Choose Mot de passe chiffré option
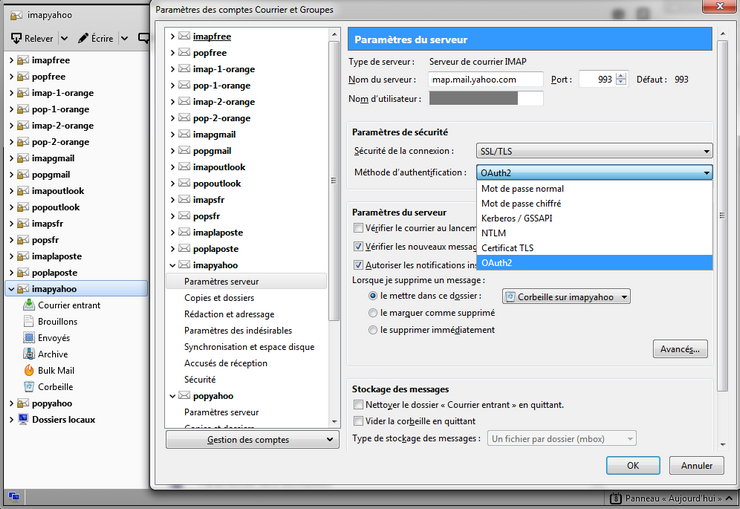 click(x=594, y=203)
